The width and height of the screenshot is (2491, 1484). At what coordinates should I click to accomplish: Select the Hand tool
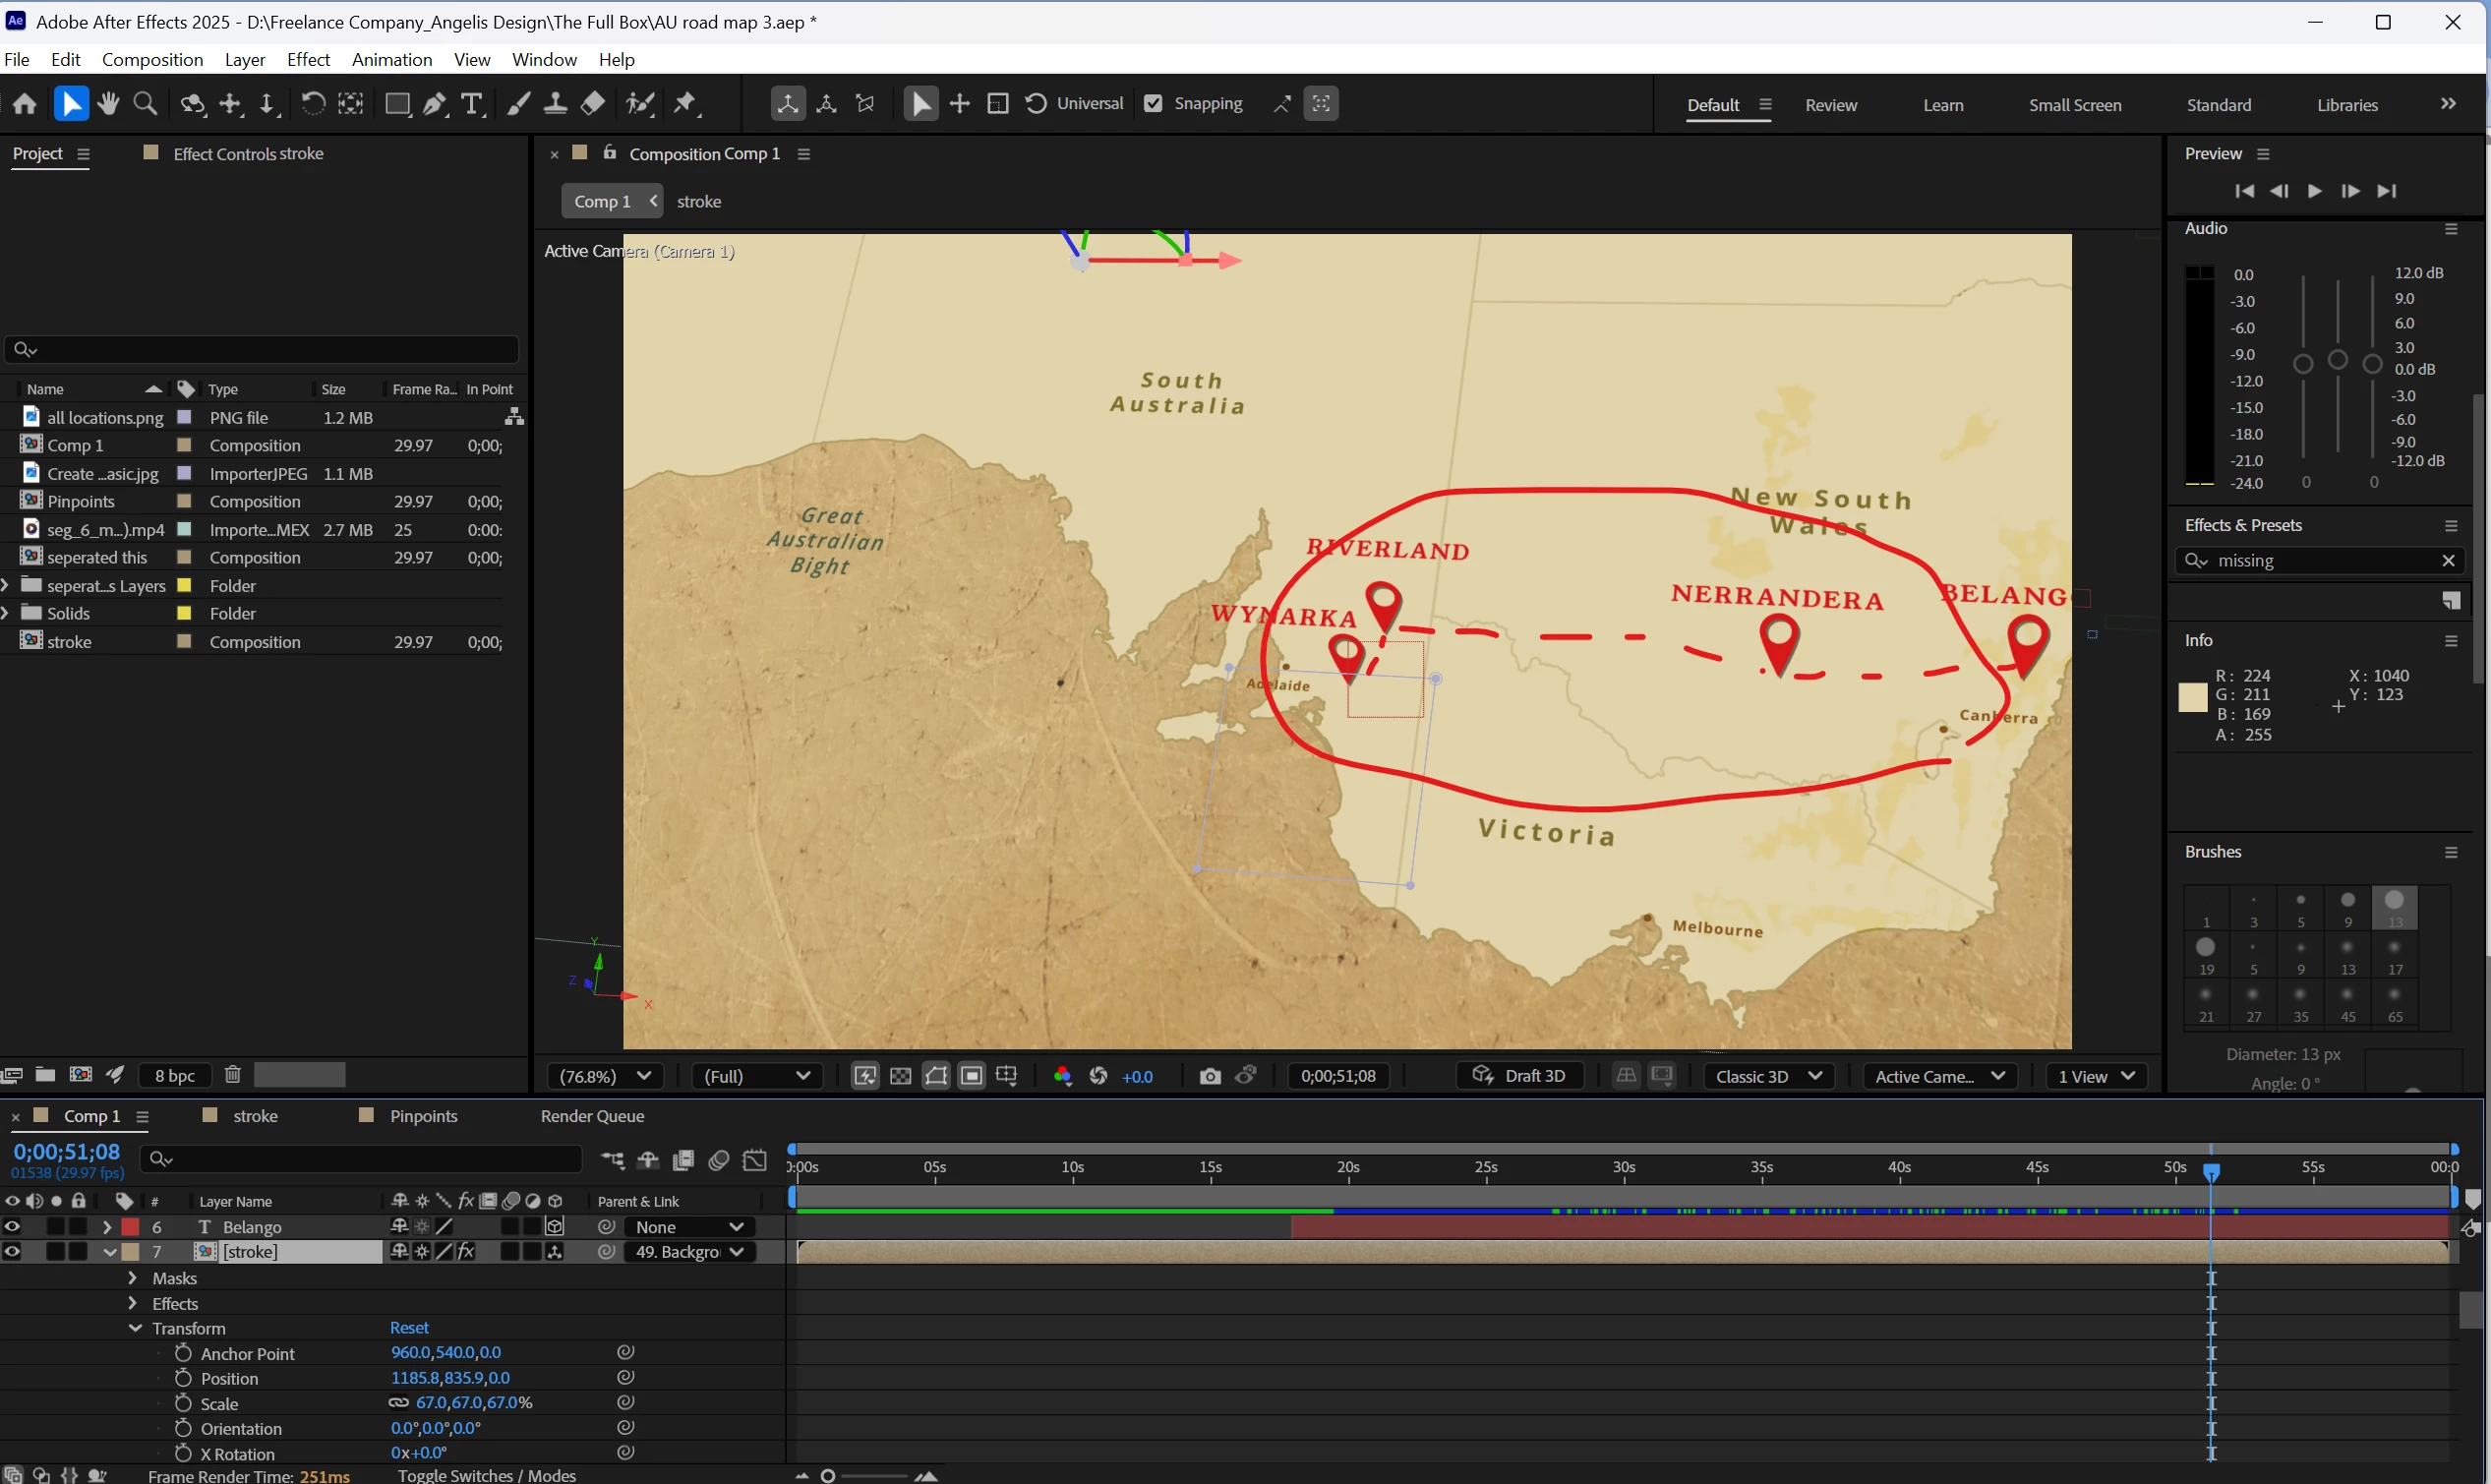(108, 104)
